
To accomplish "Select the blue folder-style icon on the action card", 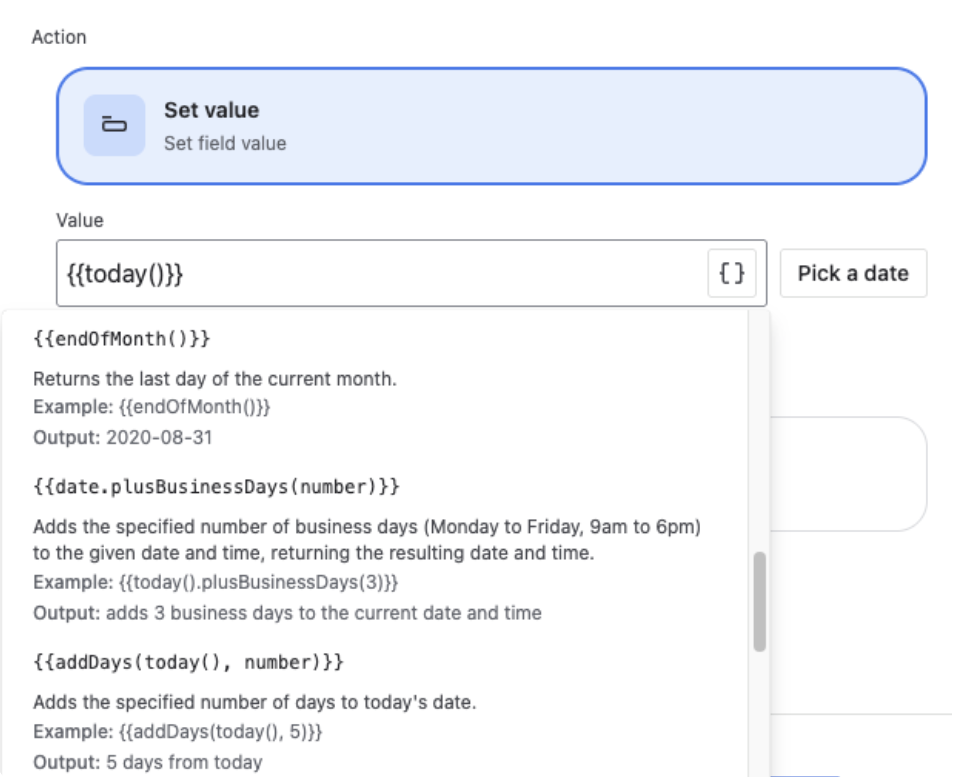I will pyautogui.click(x=113, y=123).
